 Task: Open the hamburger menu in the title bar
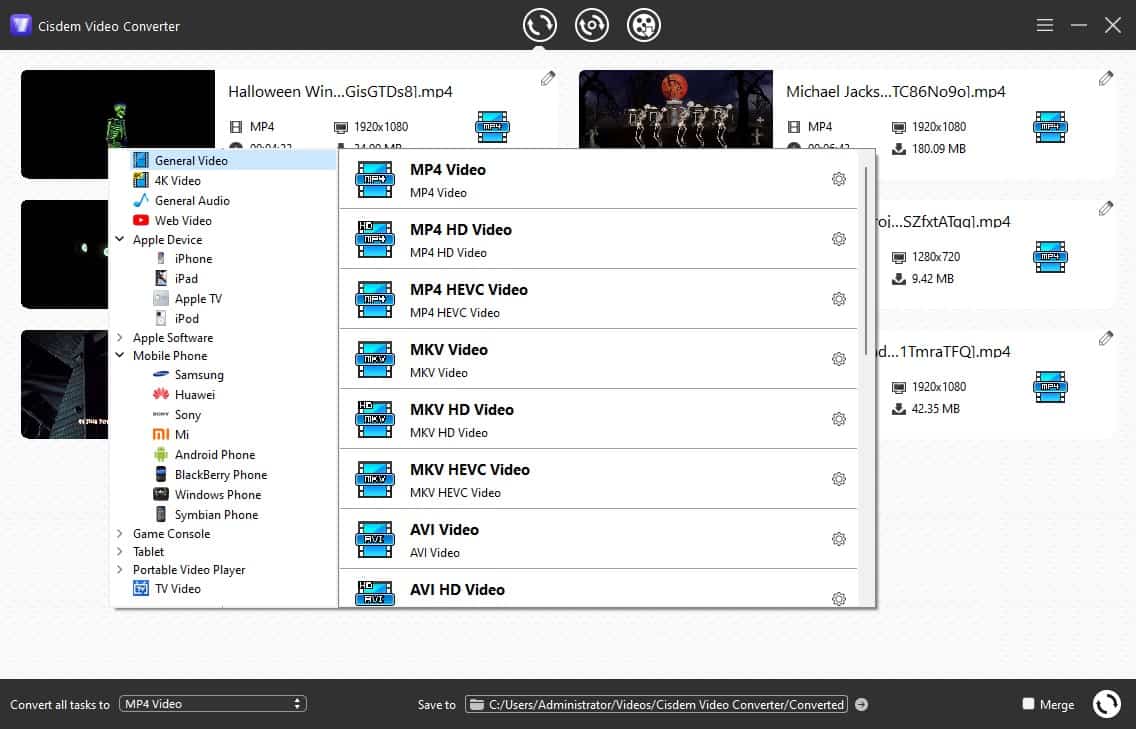1045,25
